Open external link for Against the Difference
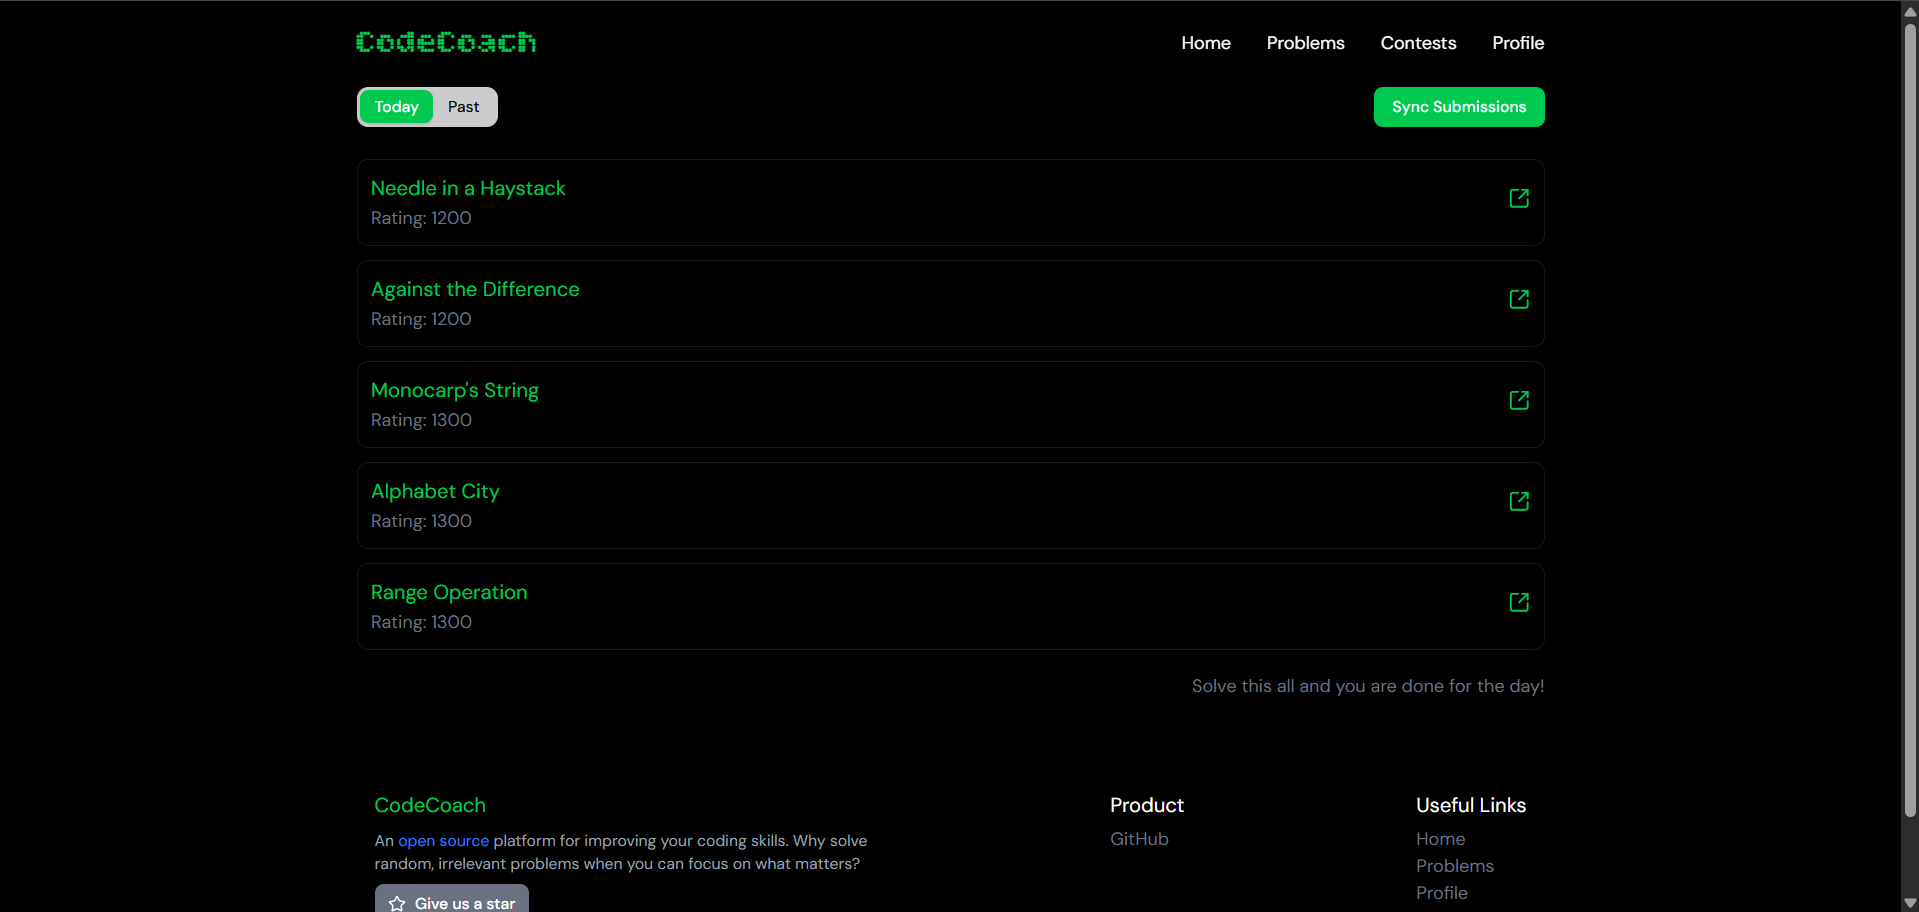 [x=1518, y=299]
